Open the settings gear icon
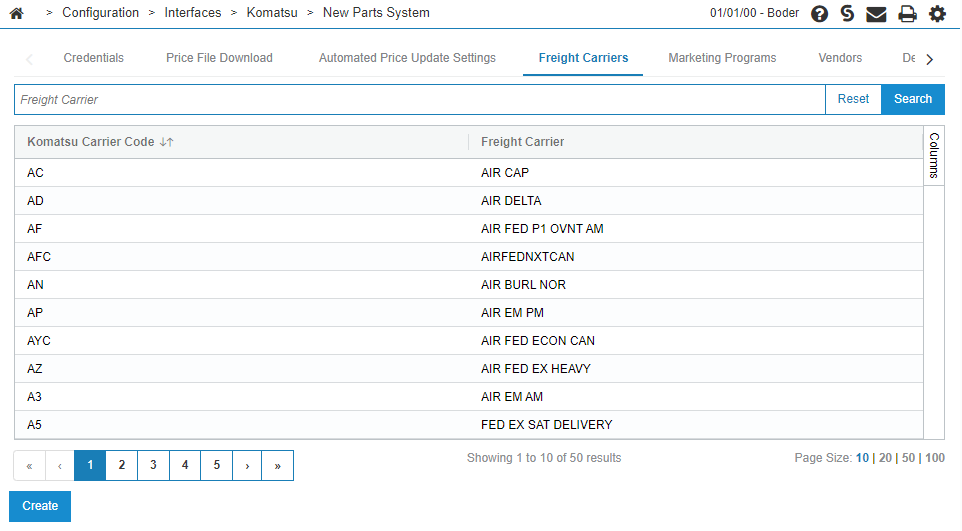Screen dimensions: 962x531 point(937,14)
